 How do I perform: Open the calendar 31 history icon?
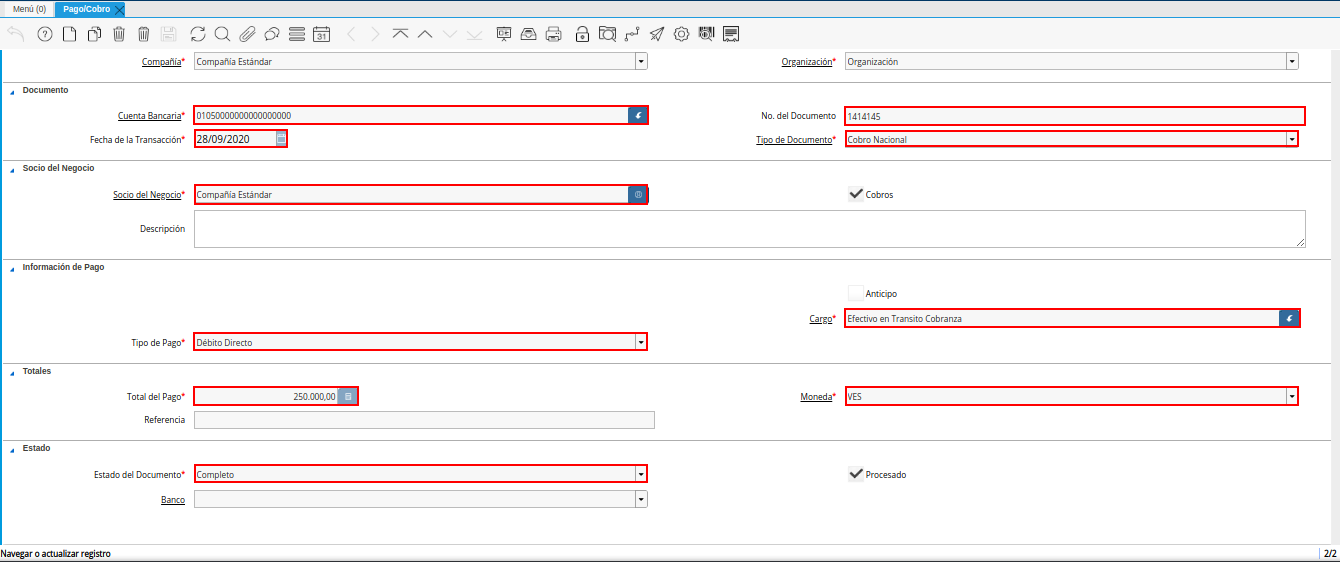[x=321, y=34]
